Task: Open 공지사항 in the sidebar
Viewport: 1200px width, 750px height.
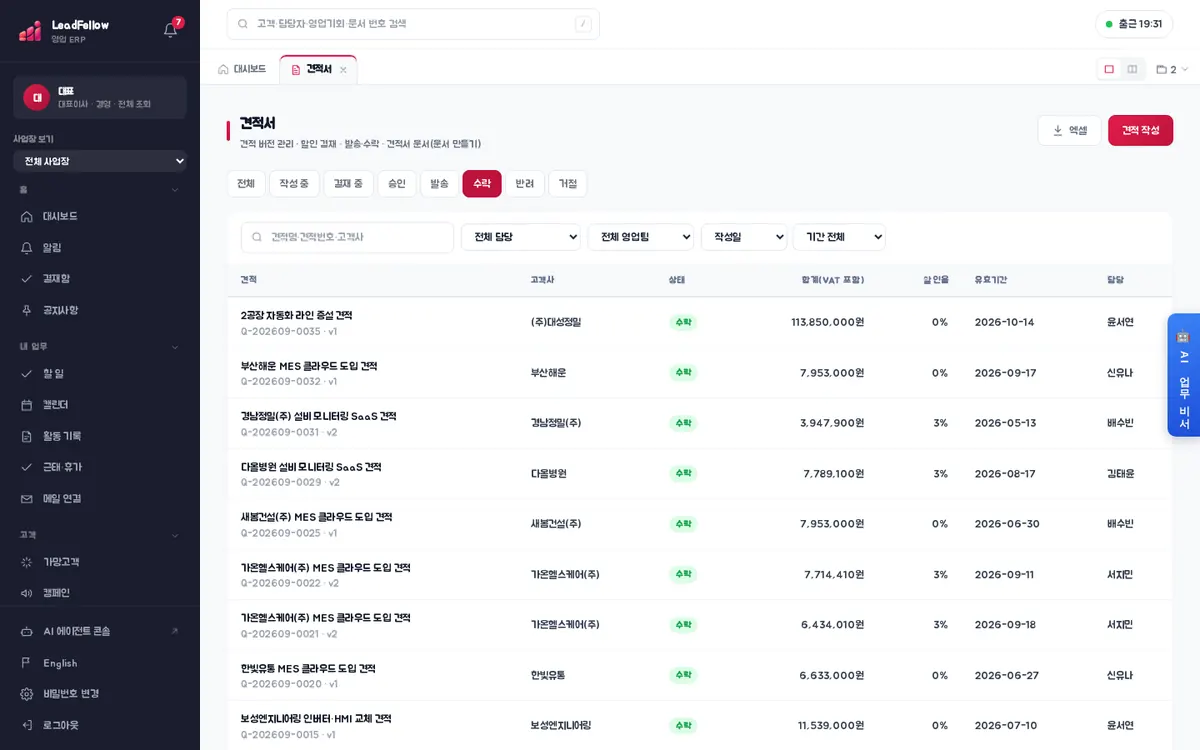Action: (100, 310)
